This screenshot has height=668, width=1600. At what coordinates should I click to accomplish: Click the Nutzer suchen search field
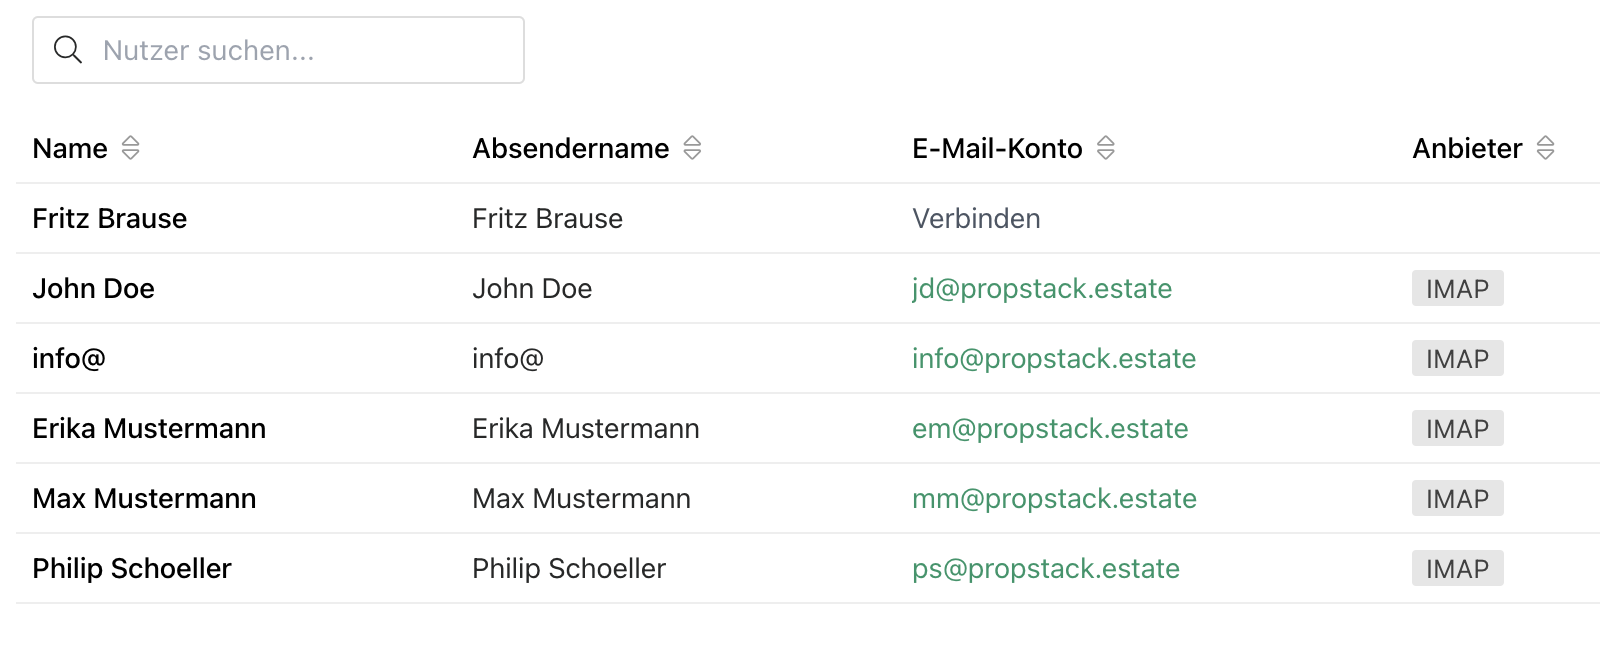point(300,50)
